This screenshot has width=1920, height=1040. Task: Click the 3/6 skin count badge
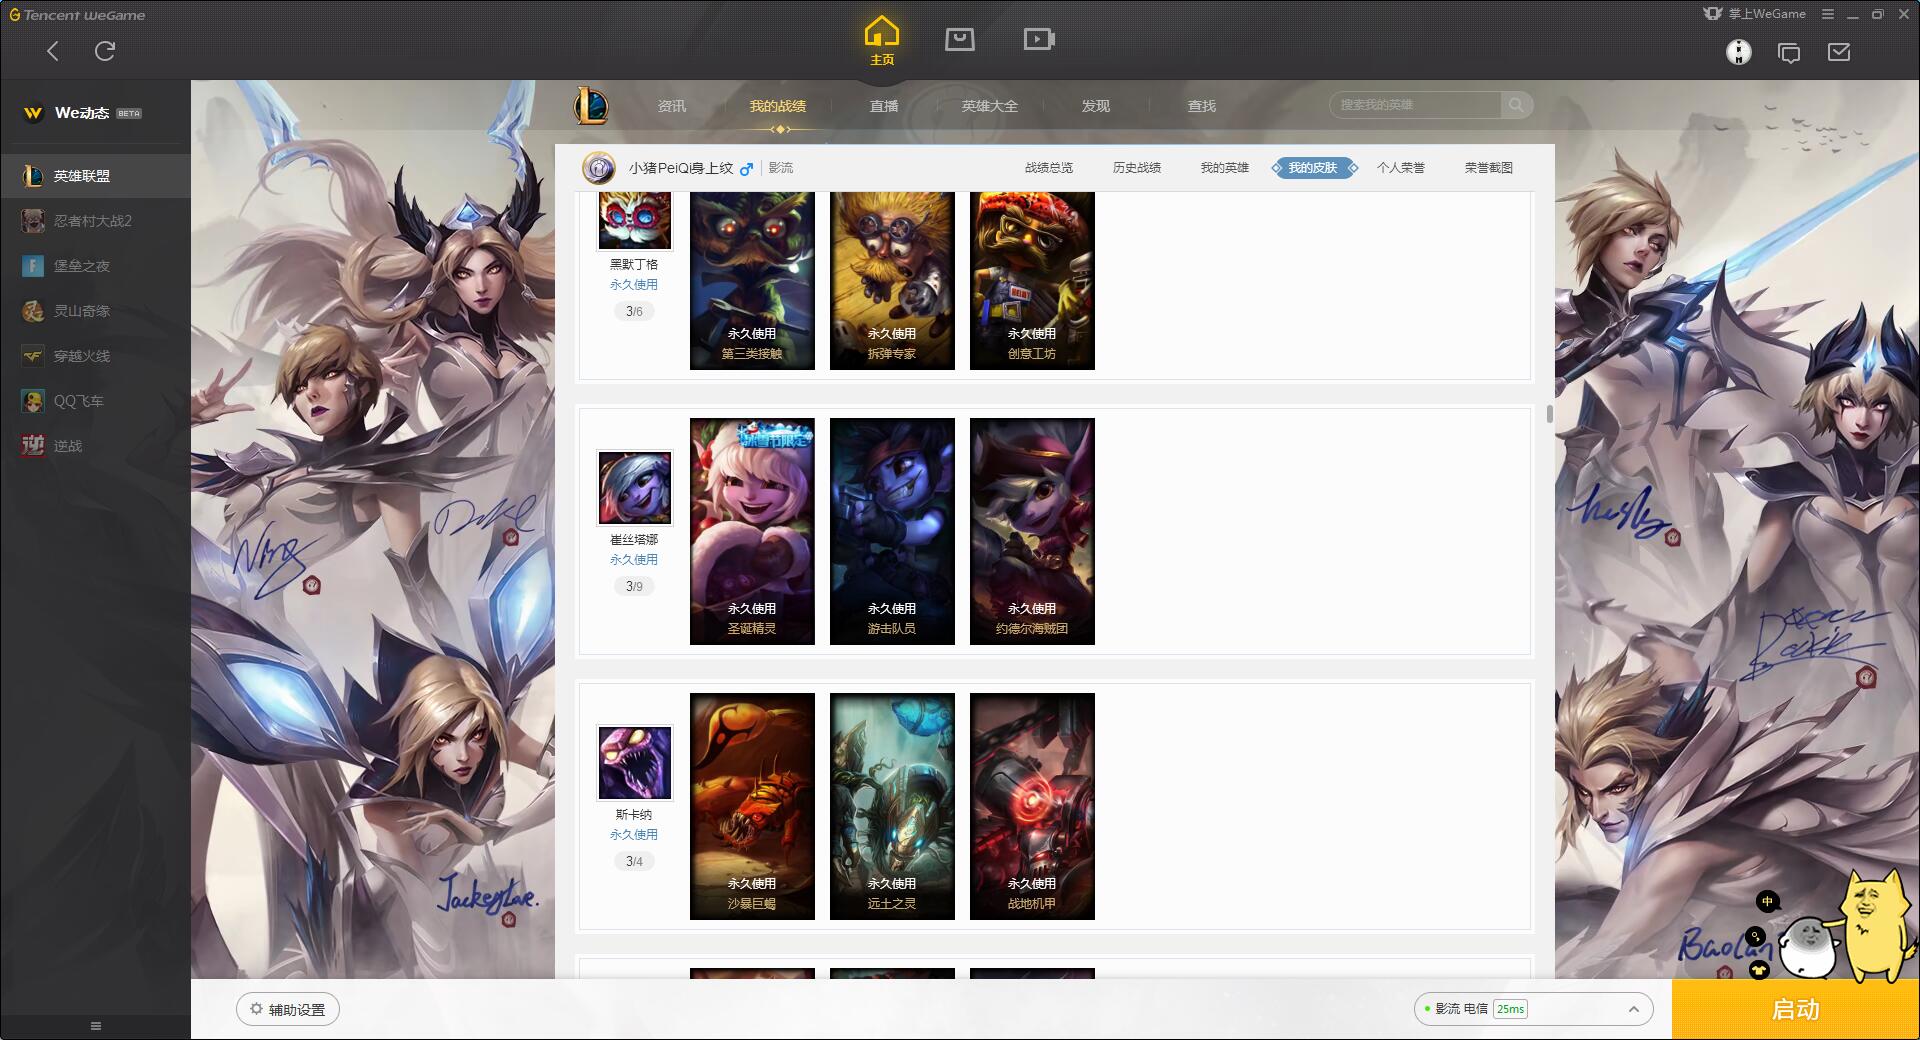click(x=634, y=311)
